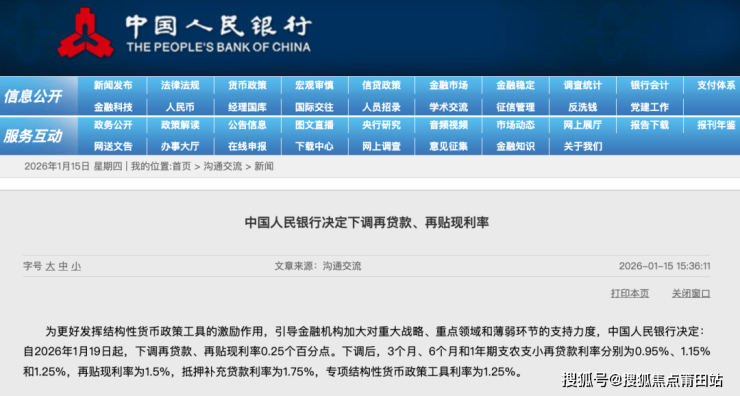Click the 信息公开 section header

(x=33, y=96)
